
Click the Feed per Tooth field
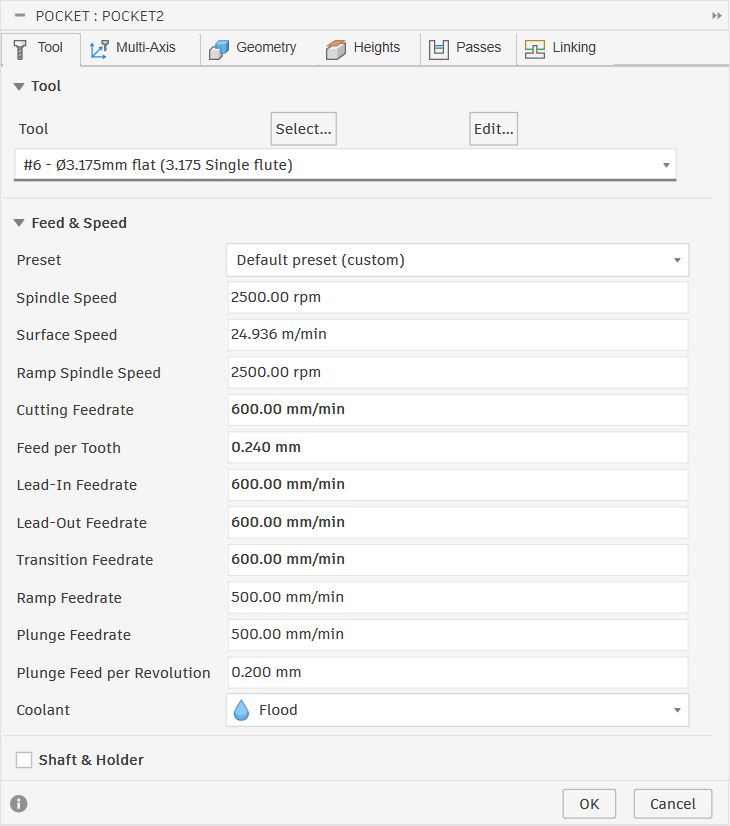pos(458,447)
